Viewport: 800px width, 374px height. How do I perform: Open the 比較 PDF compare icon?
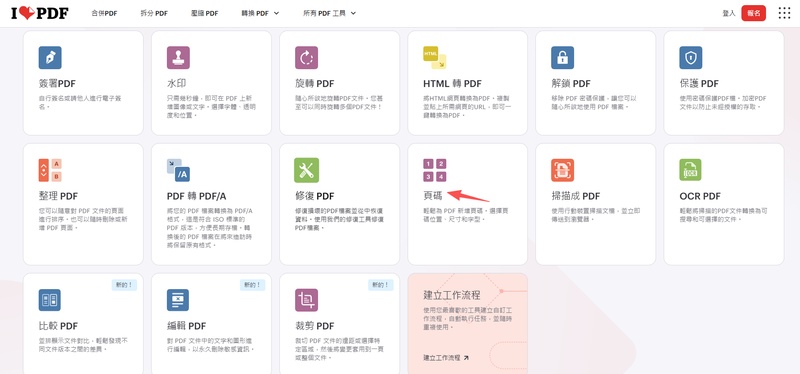pos(50,300)
